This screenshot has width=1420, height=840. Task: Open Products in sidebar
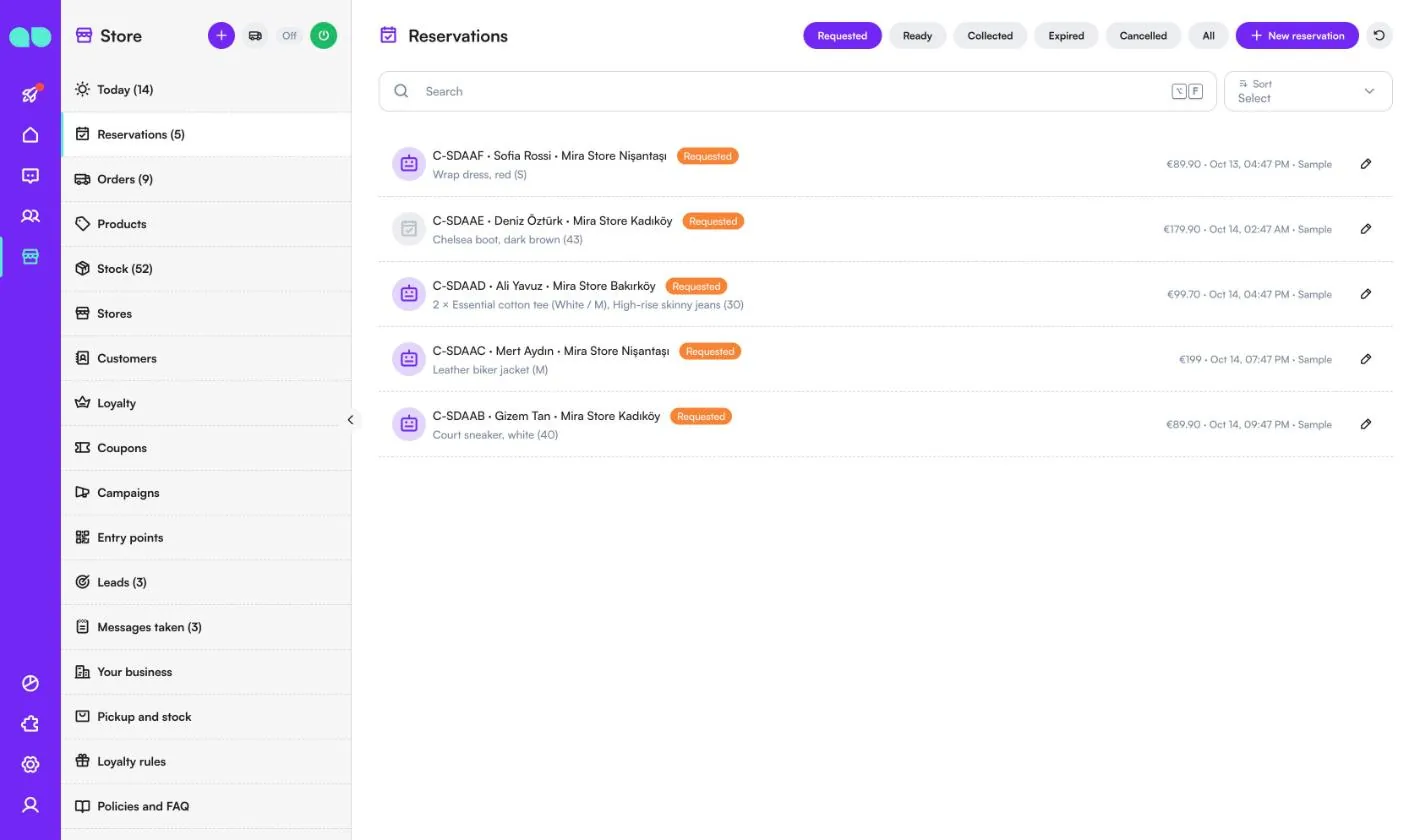point(206,224)
